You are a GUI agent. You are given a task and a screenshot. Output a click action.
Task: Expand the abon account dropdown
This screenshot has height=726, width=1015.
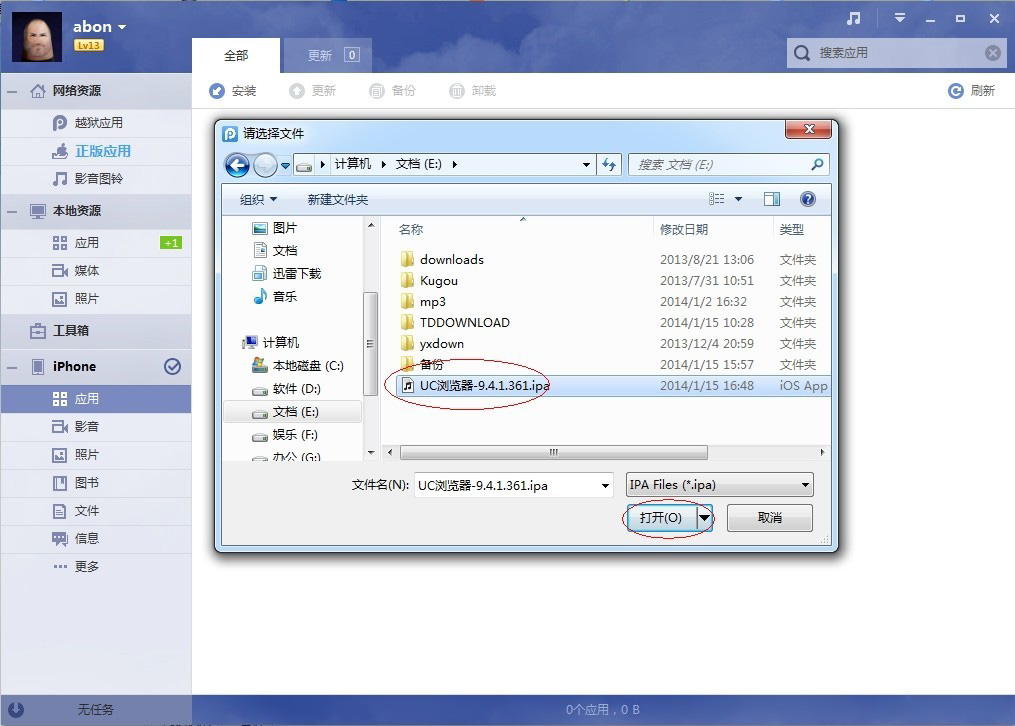pos(122,27)
